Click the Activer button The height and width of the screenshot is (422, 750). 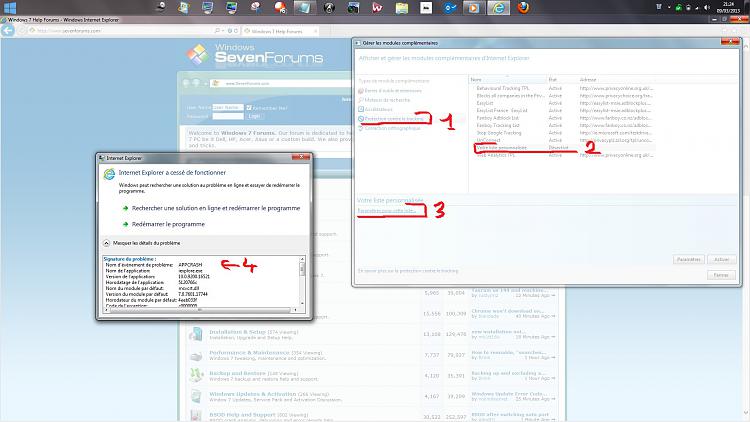click(x=722, y=259)
